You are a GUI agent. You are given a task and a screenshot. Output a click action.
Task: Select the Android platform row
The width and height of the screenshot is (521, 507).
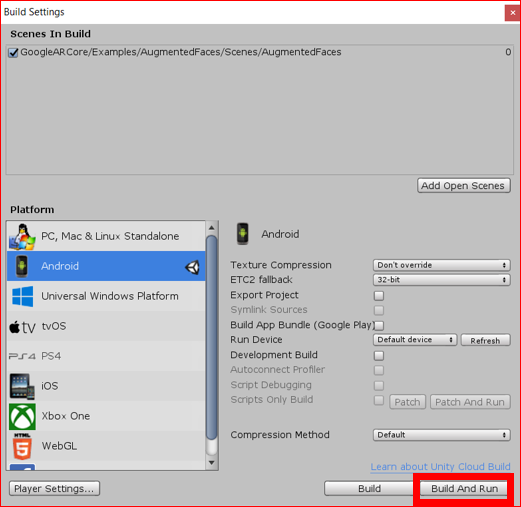tap(106, 266)
